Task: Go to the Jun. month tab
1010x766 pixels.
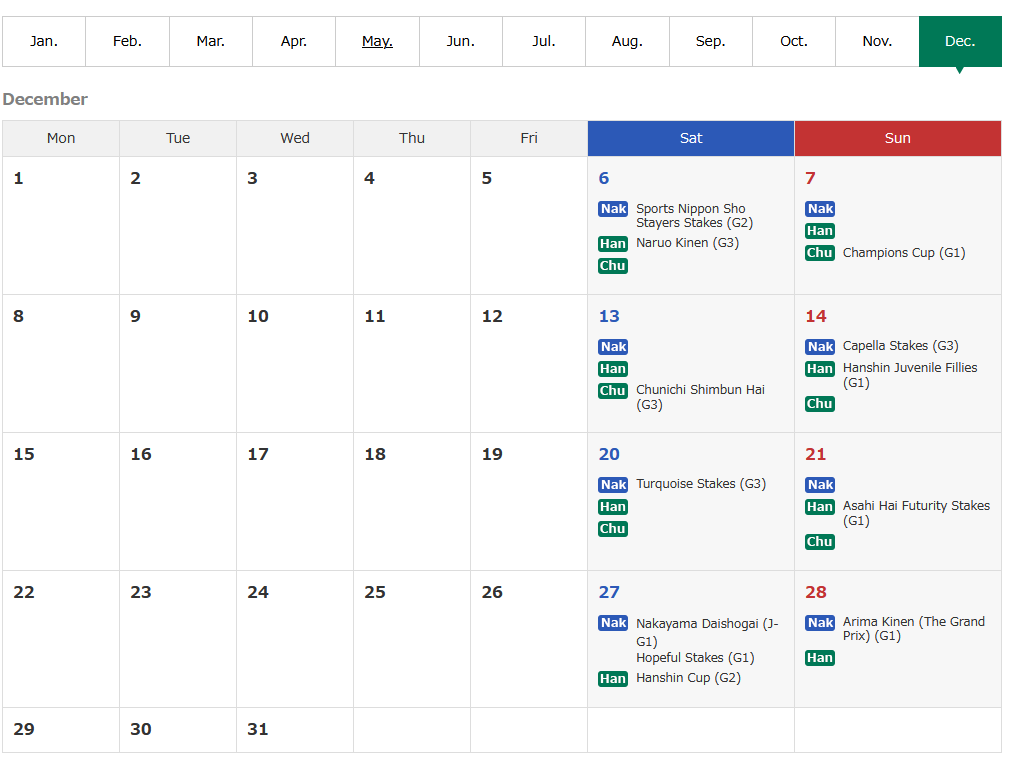Action: [461, 41]
